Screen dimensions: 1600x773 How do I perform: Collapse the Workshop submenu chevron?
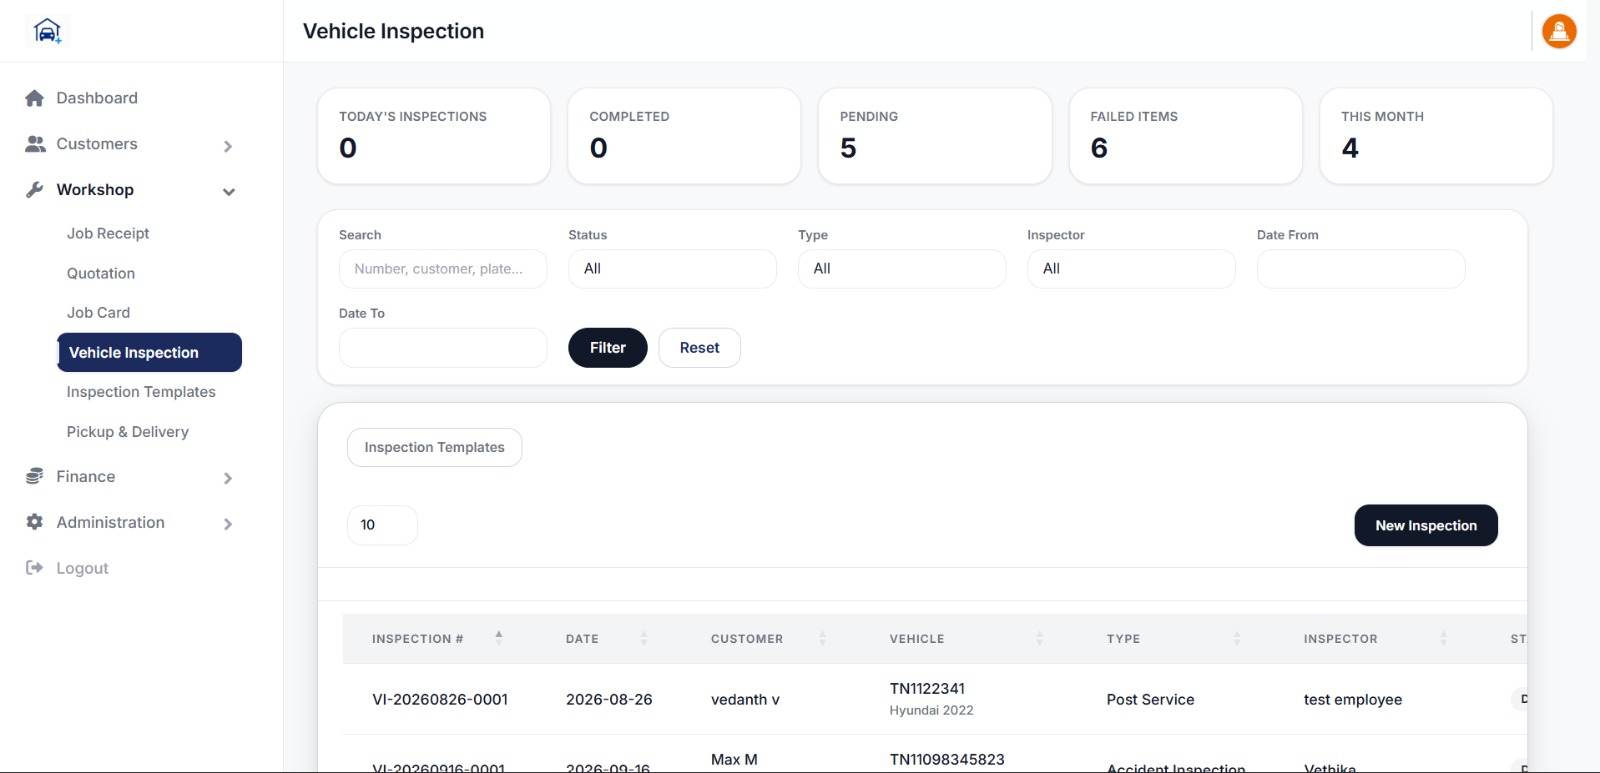tap(229, 192)
